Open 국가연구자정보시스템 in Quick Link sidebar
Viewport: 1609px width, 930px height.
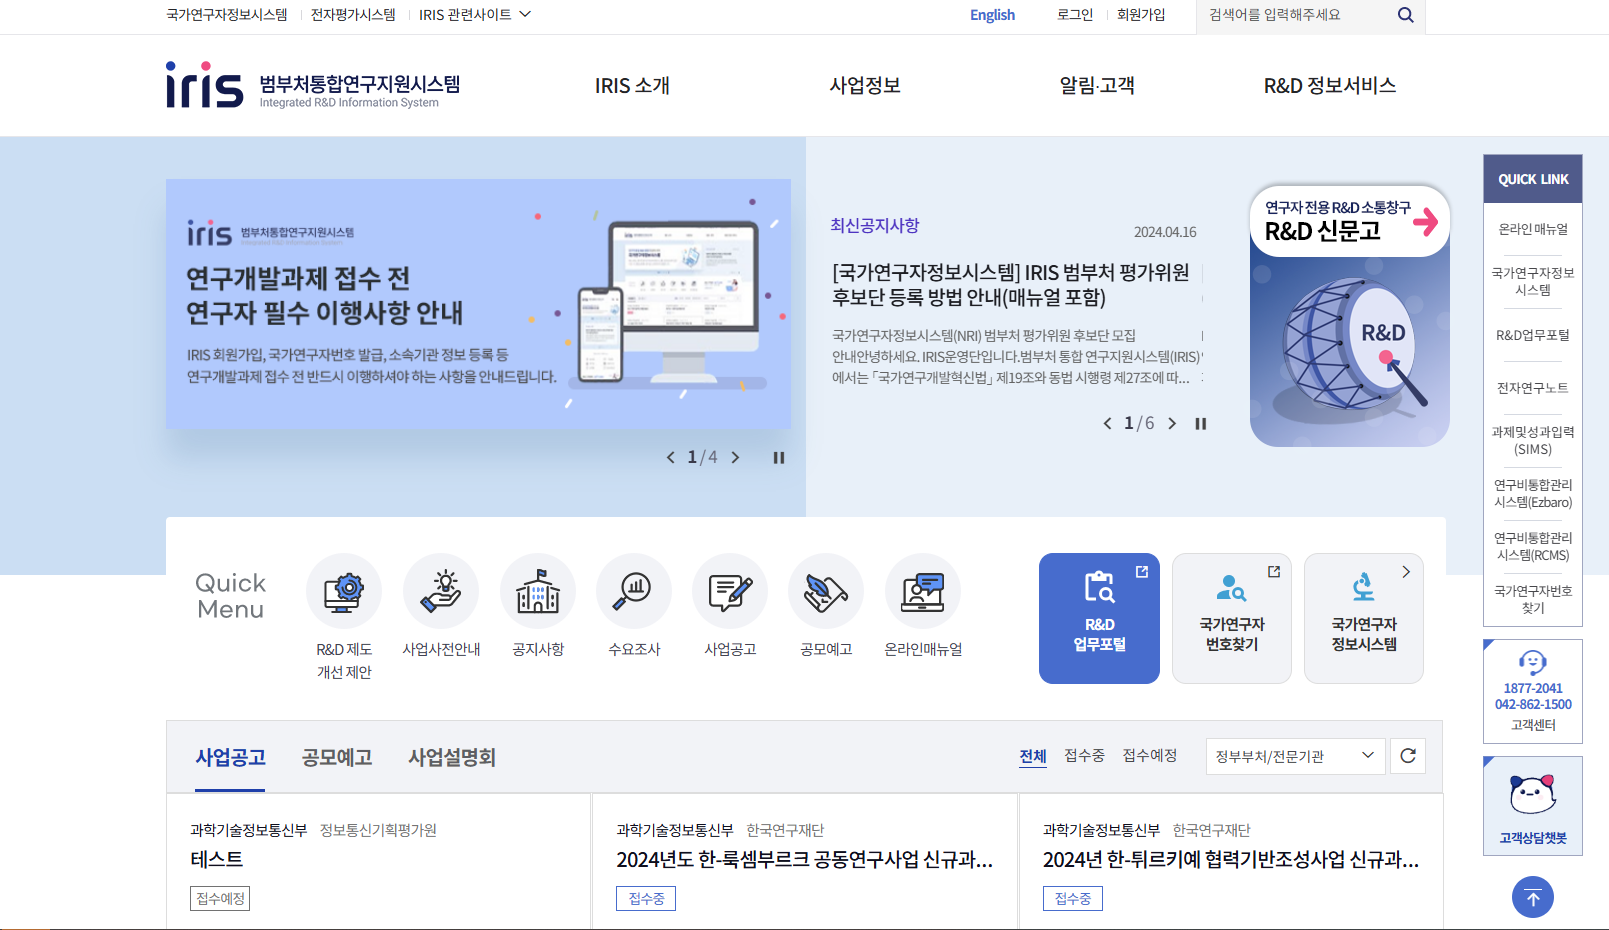pos(1533,282)
